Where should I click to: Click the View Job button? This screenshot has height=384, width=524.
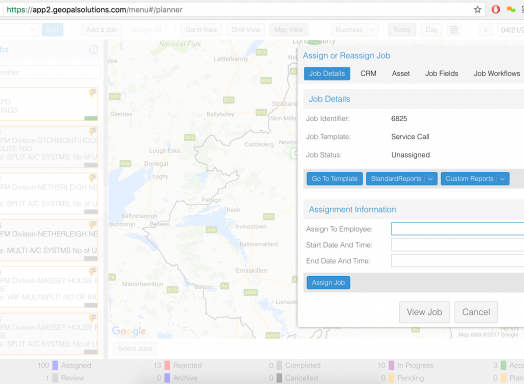pos(424,312)
